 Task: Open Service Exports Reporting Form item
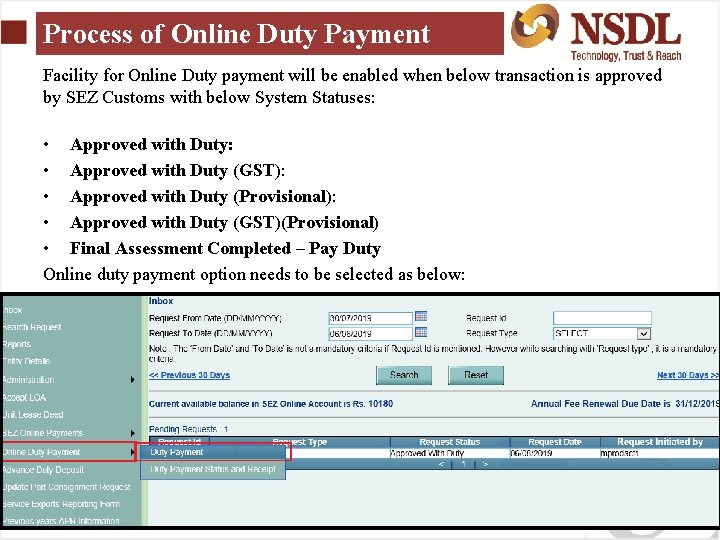click(x=61, y=504)
